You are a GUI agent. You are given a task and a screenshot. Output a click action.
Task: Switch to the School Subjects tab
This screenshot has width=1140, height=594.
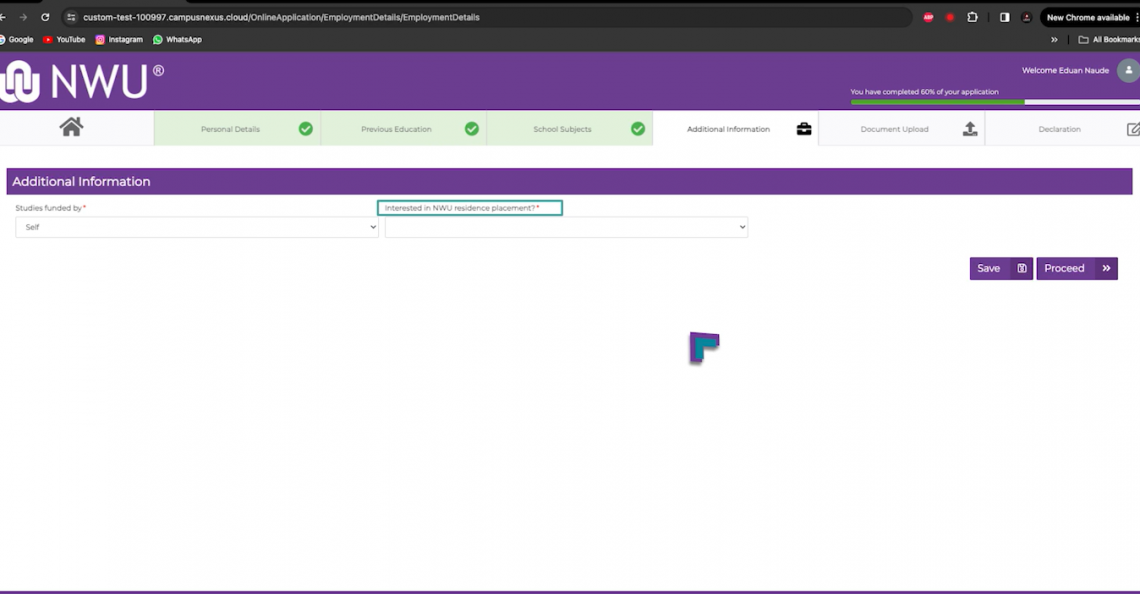[562, 129]
